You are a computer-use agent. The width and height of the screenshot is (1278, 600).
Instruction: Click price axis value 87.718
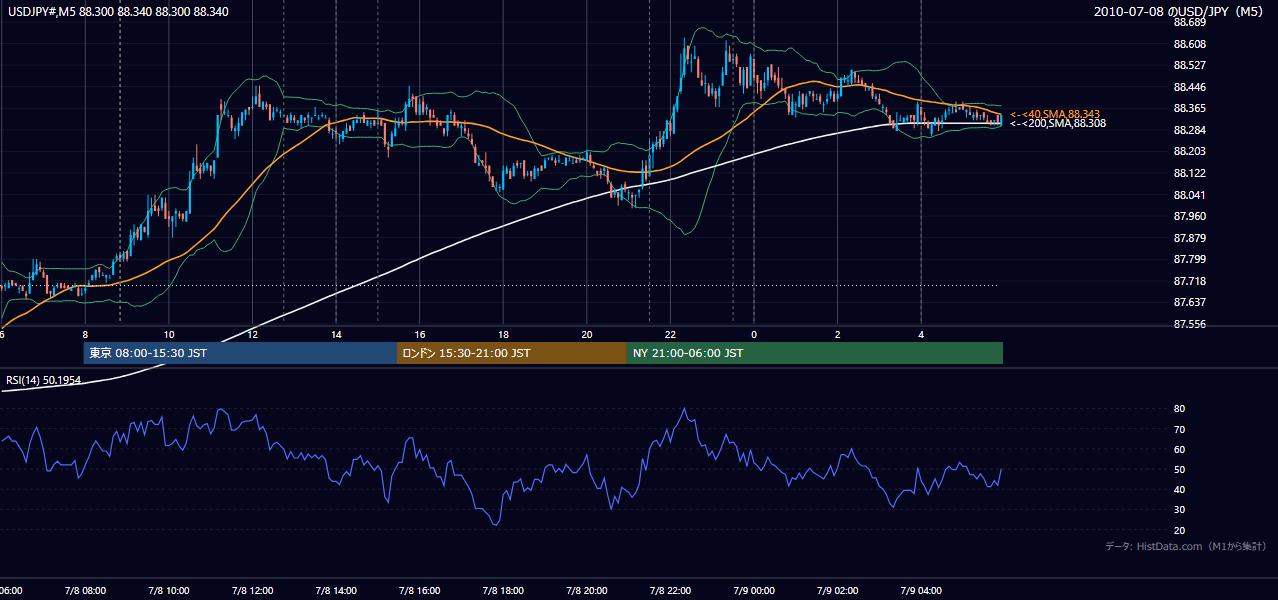1189,281
